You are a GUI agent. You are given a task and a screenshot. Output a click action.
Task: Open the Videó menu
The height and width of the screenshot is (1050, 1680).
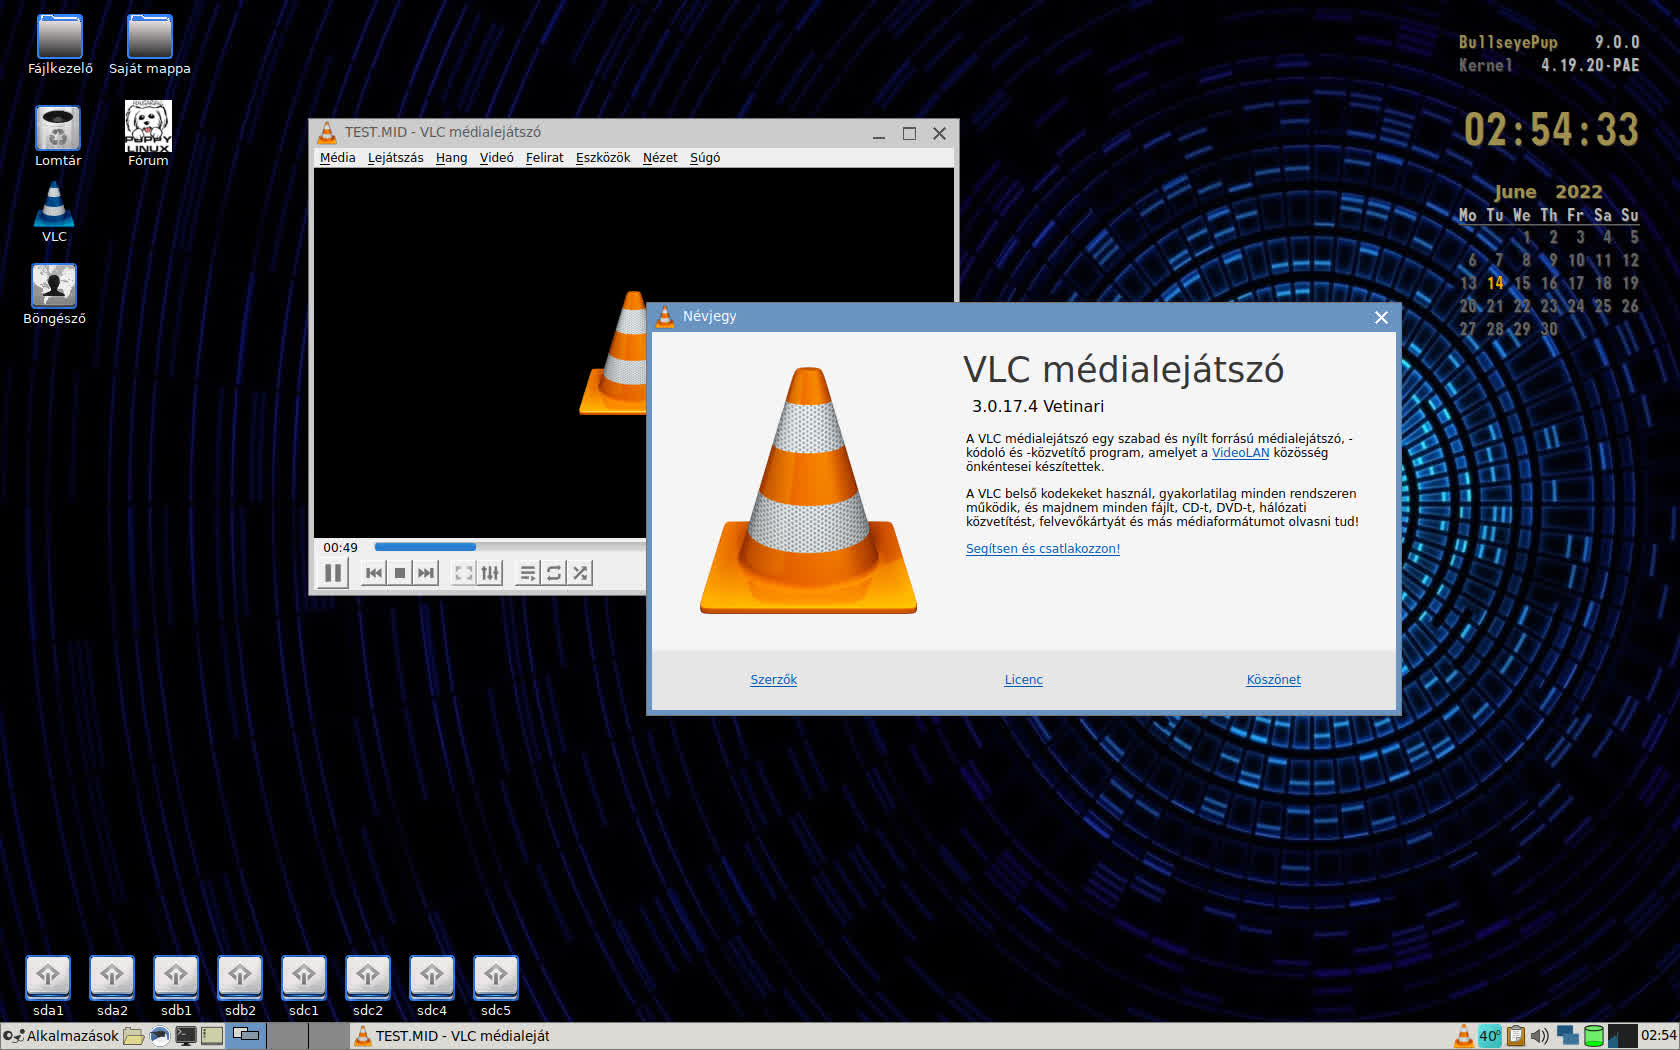[496, 158]
